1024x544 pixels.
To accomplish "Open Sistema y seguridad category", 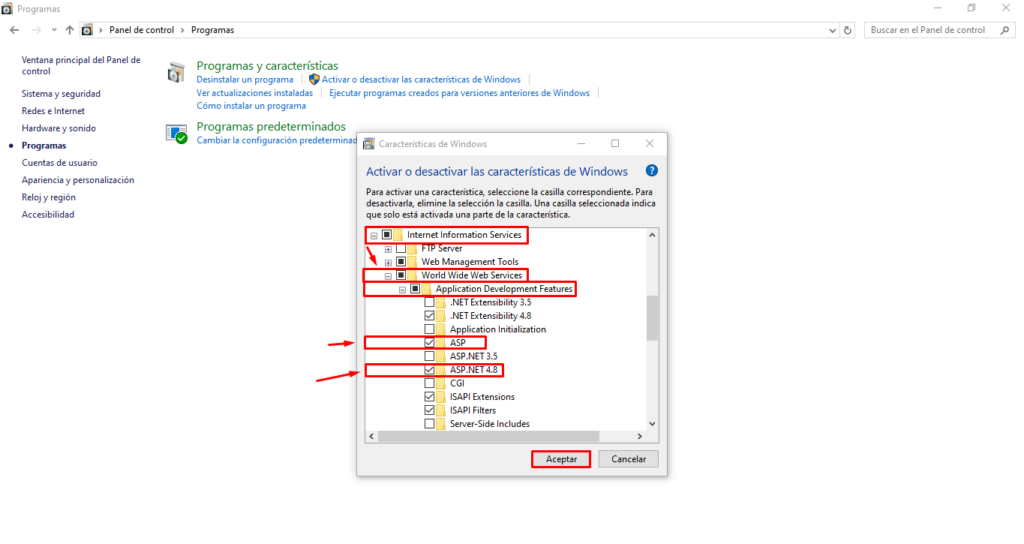I will [61, 93].
